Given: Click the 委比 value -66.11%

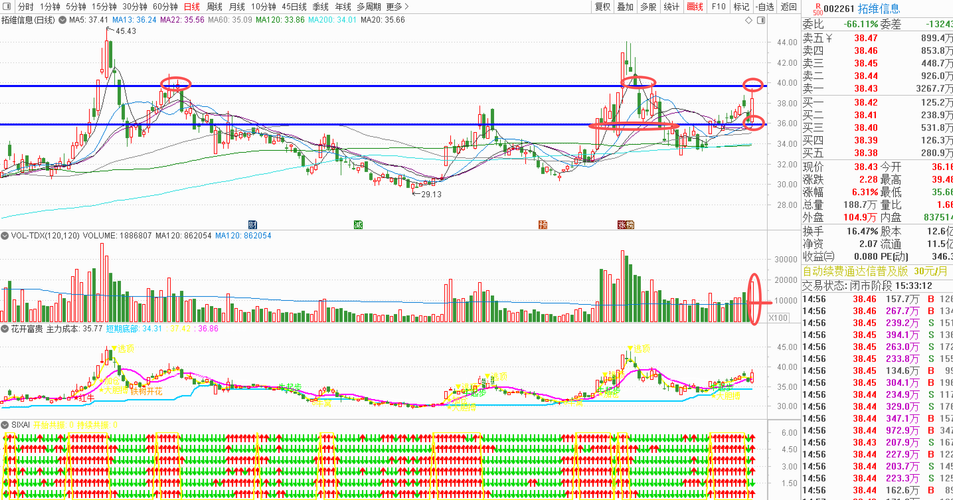Looking at the screenshot, I should click(x=861, y=24).
